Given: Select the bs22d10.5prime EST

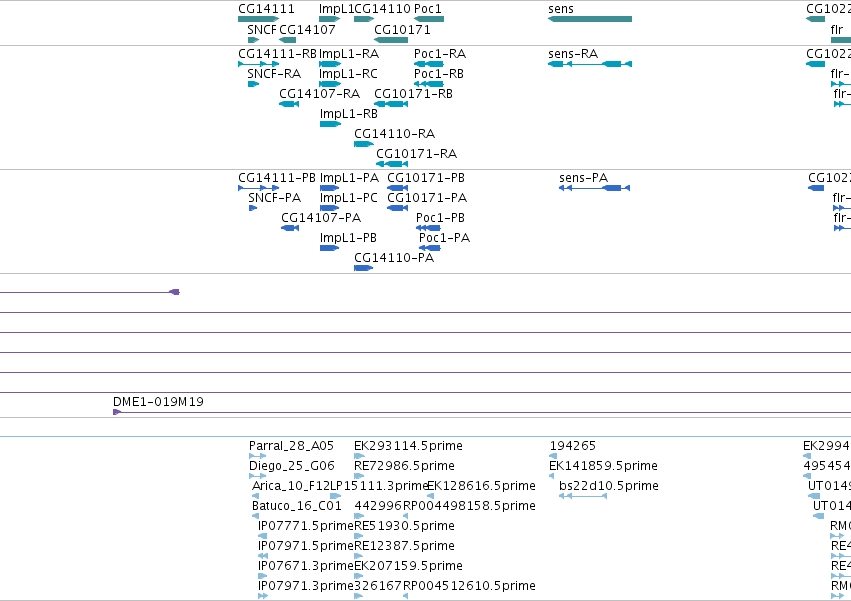Looking at the screenshot, I should point(583,497).
